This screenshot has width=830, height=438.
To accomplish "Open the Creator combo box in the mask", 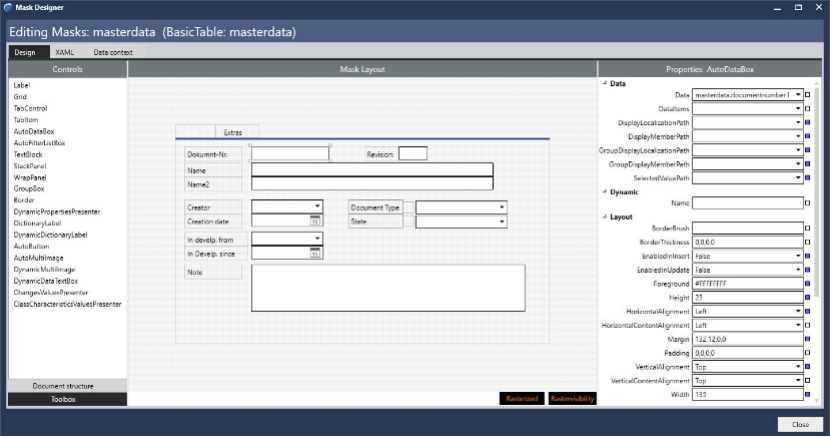I will point(287,207).
